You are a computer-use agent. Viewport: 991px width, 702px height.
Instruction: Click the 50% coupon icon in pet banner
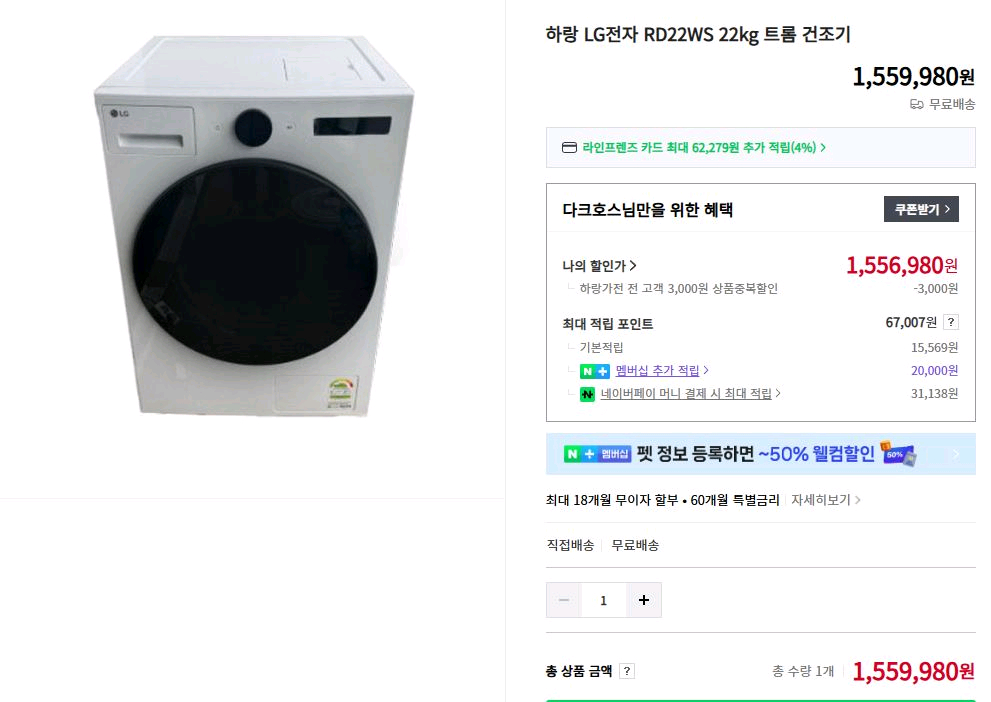coord(898,454)
